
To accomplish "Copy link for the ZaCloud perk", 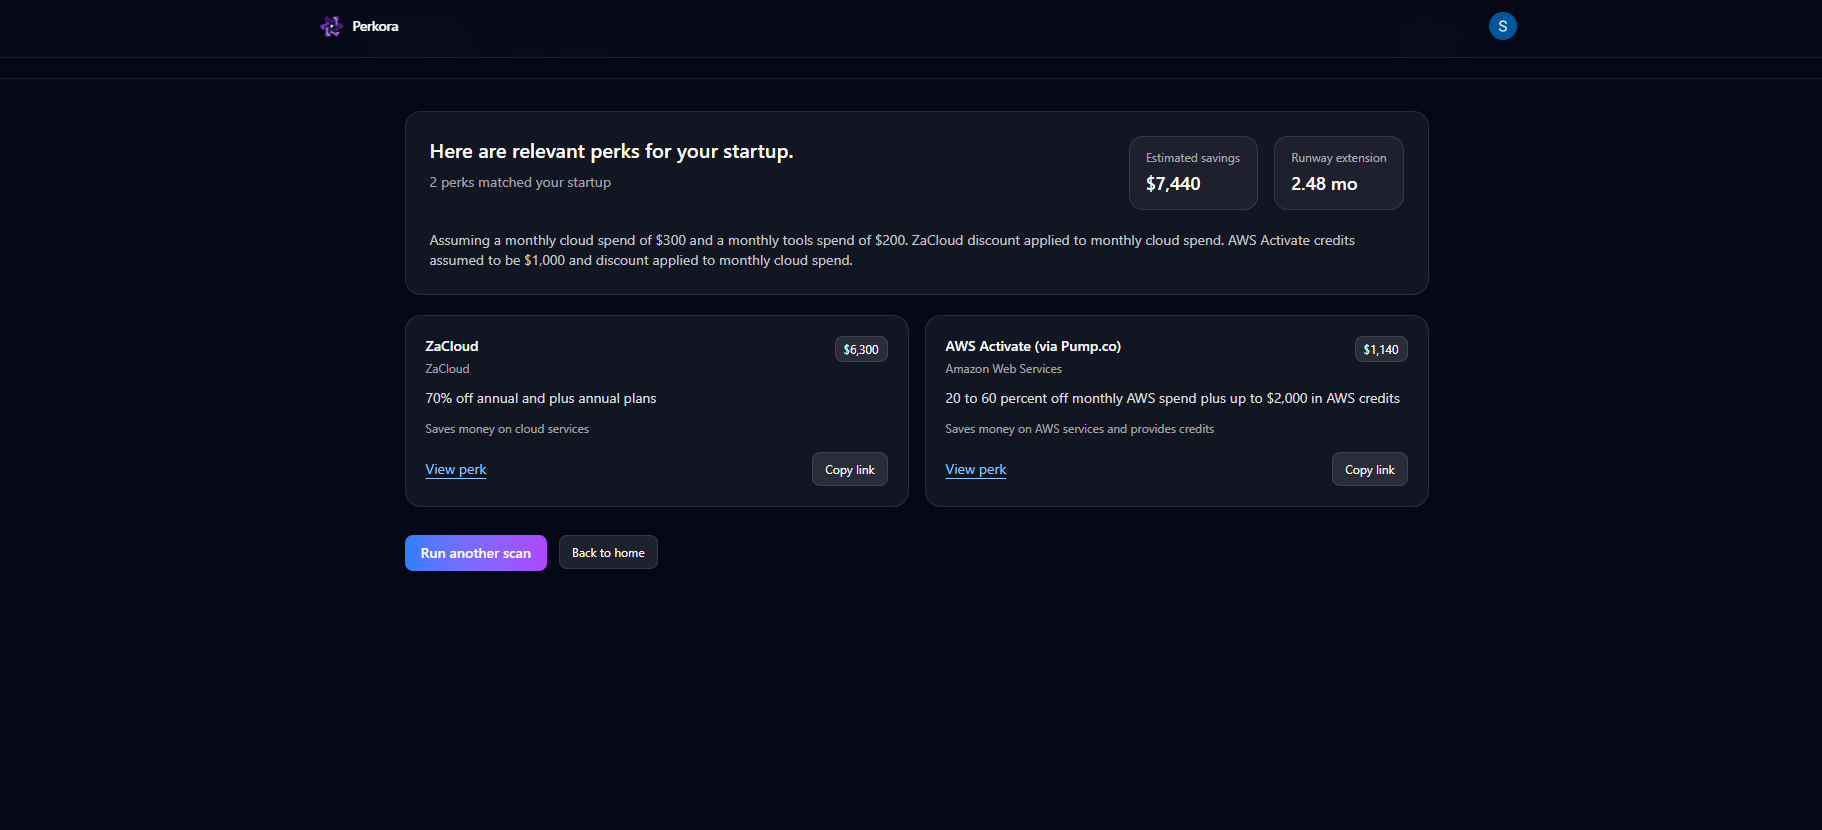I will point(850,469).
